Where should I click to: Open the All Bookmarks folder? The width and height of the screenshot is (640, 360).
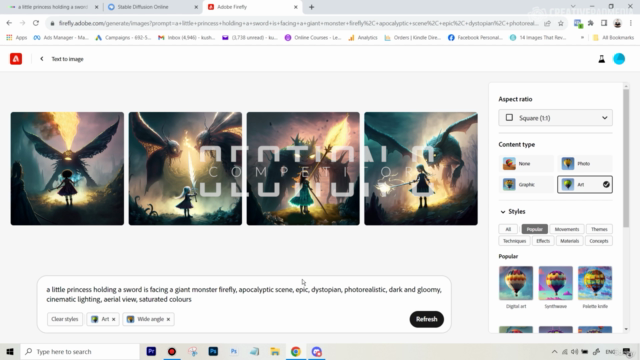(x=613, y=38)
